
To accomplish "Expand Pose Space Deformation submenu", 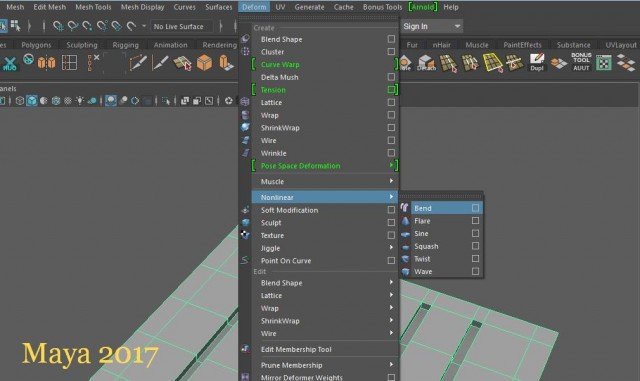I will 391,165.
